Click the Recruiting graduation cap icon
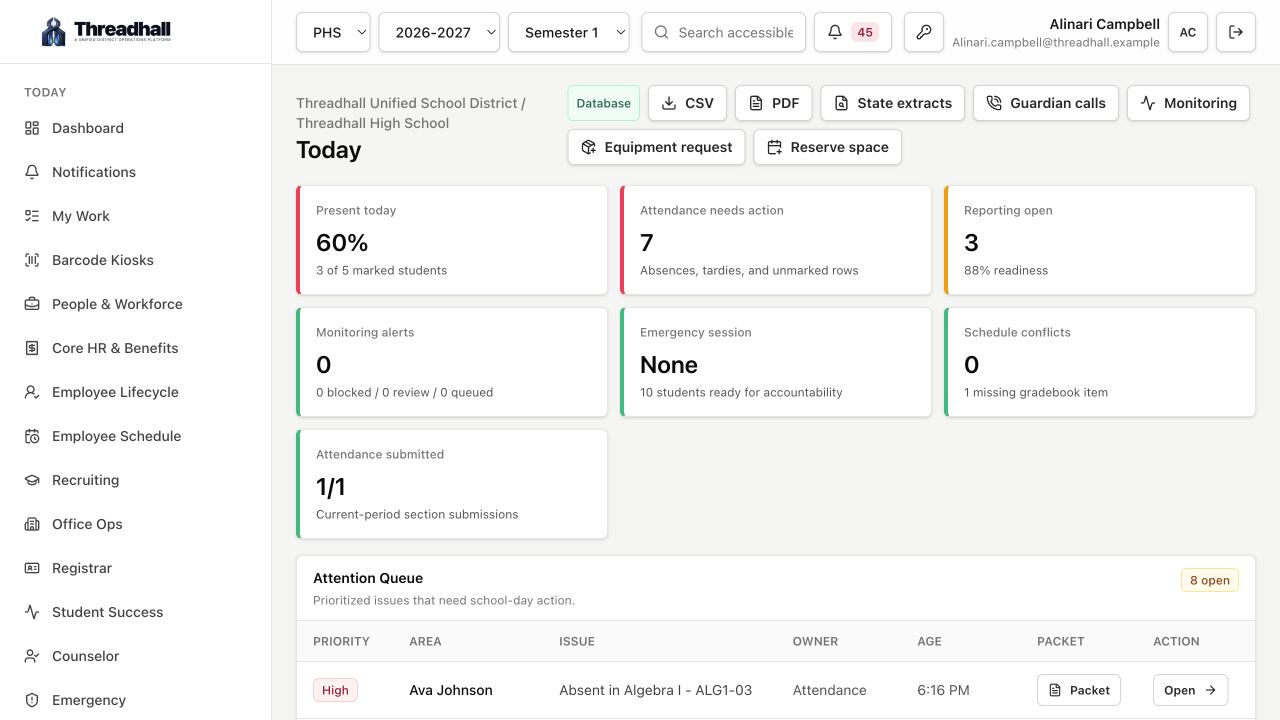1280x720 pixels. click(32, 480)
